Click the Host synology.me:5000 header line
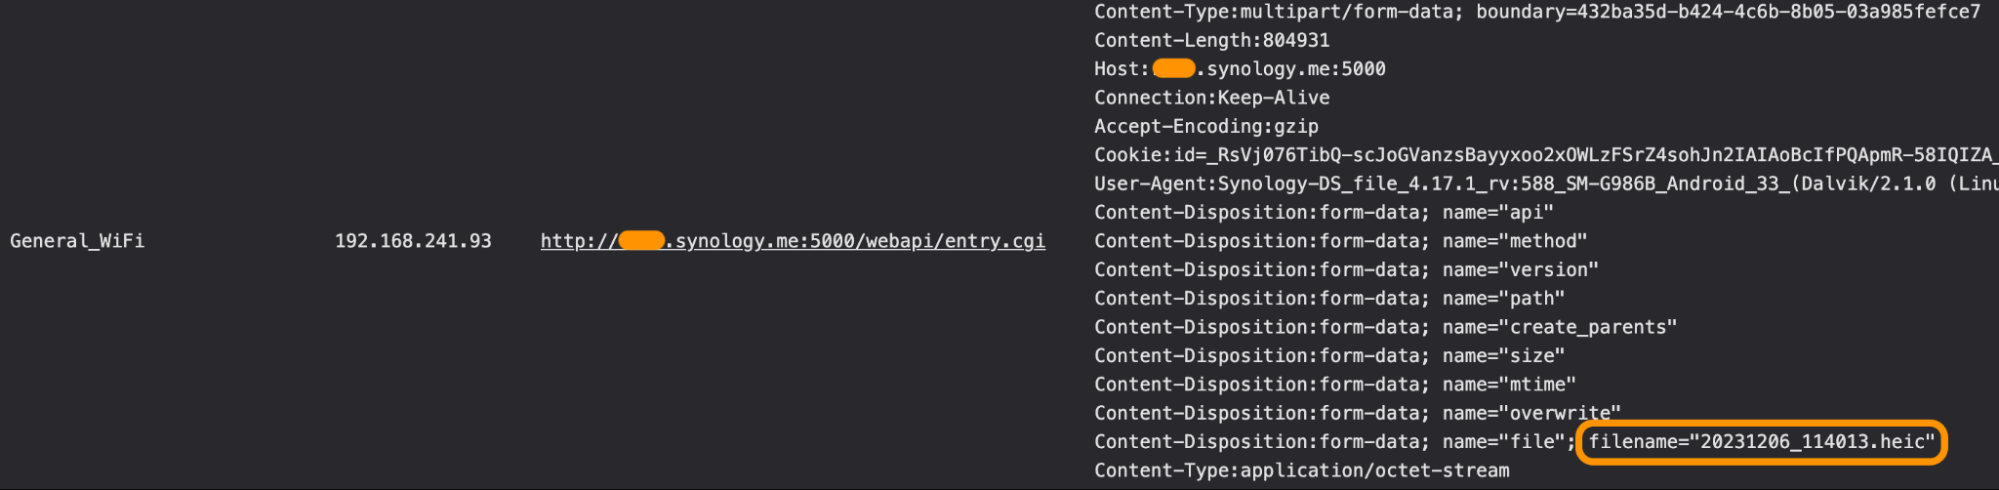This screenshot has height=490, width=1999. (x=1239, y=69)
